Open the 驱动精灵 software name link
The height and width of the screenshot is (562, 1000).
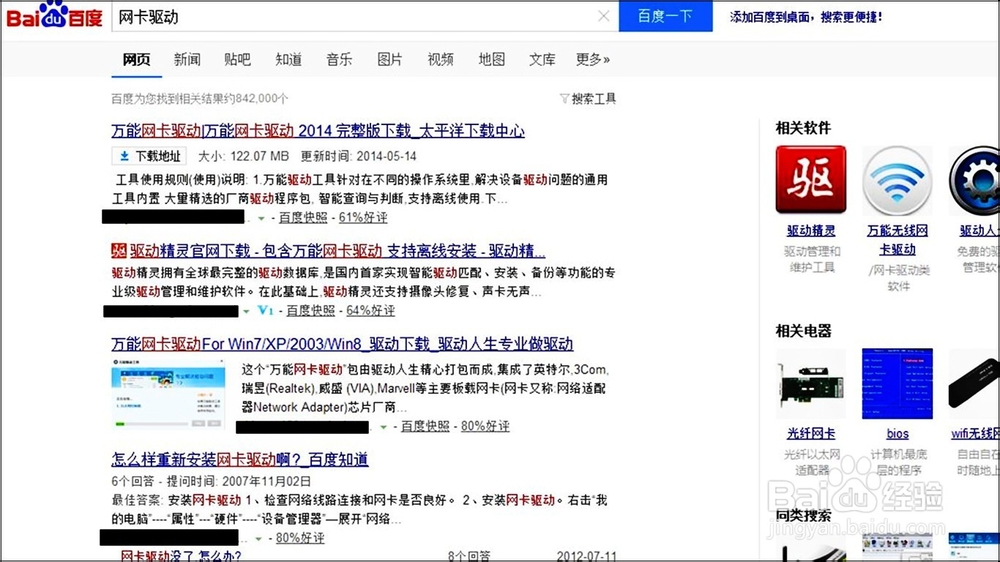pyautogui.click(x=811, y=230)
